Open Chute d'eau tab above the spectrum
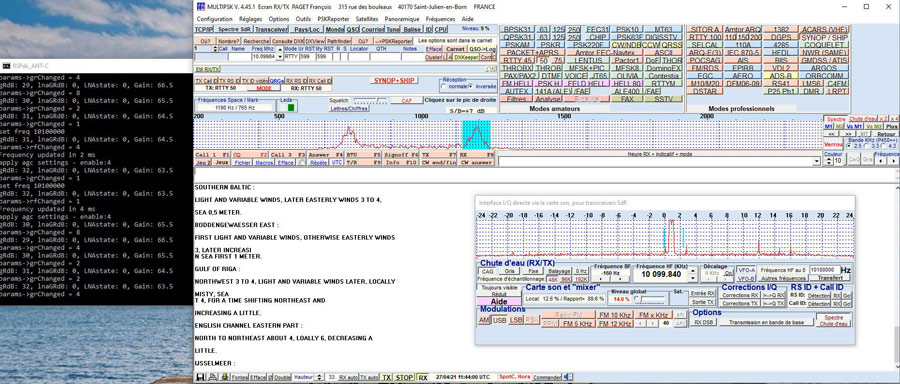Image resolution: width=900 pixels, height=384 pixels. coord(864,119)
